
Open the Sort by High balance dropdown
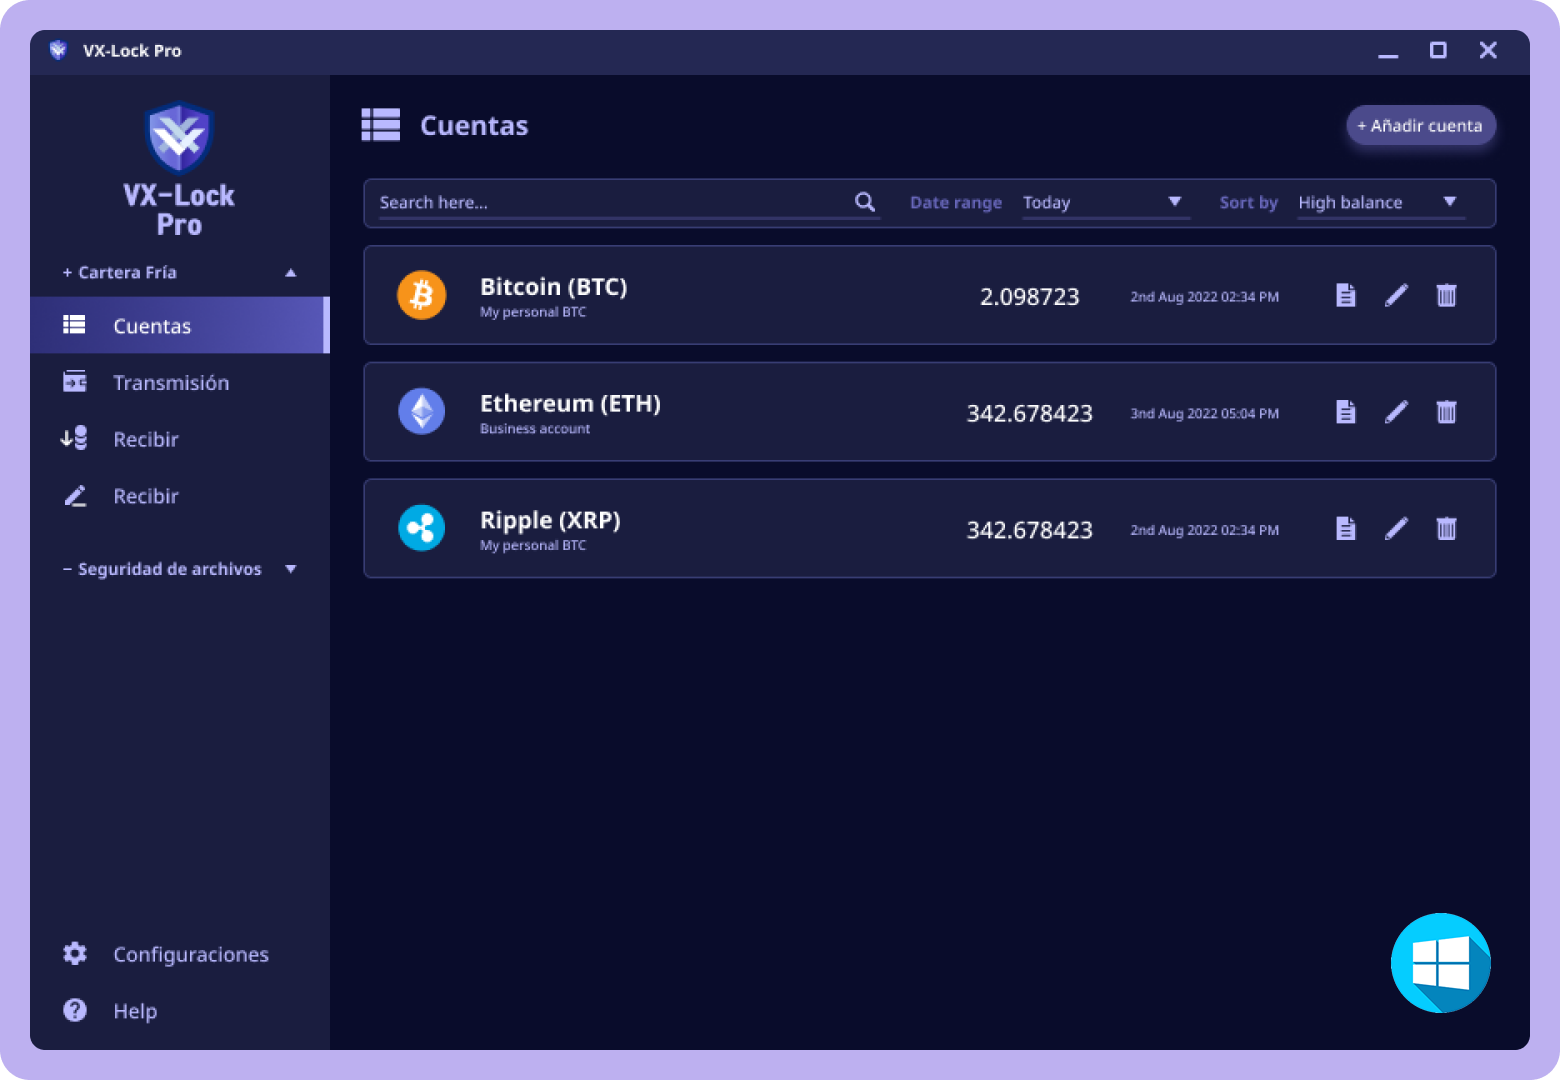pos(1381,202)
